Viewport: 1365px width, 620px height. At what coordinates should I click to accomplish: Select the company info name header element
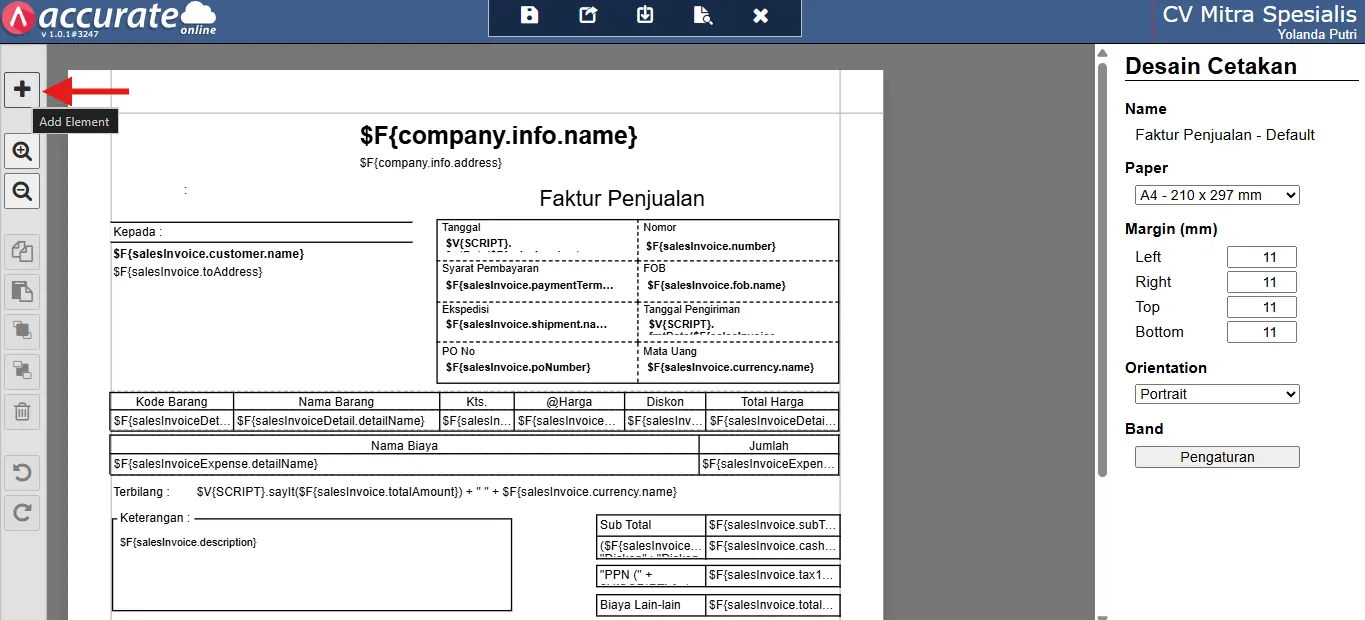[498, 135]
